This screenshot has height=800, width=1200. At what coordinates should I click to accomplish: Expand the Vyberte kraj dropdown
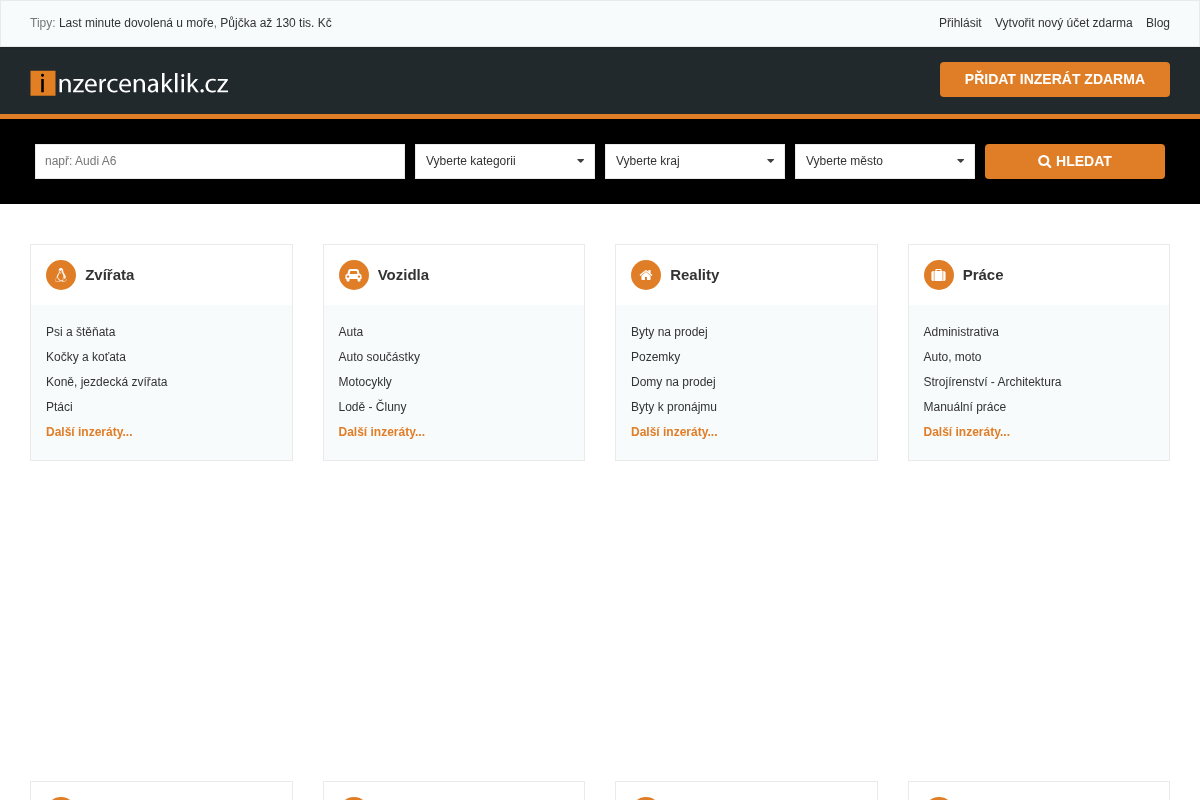point(695,161)
